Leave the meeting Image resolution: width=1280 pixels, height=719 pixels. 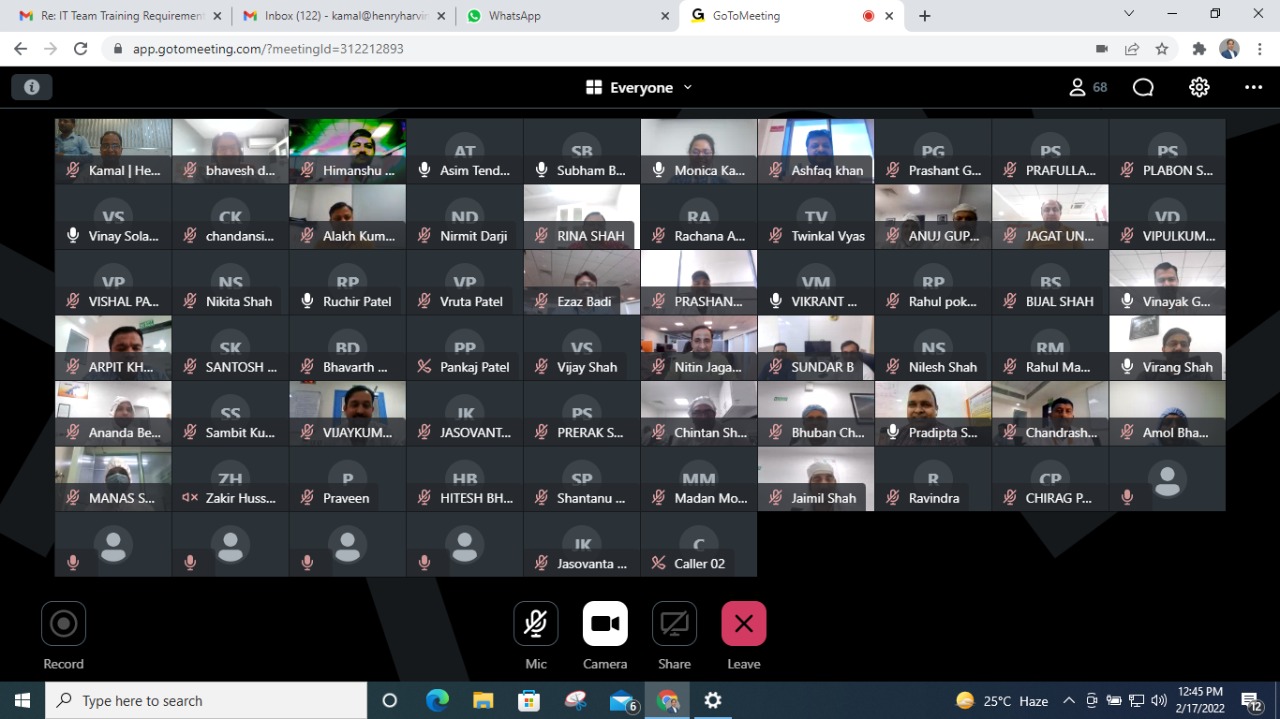tap(743, 624)
